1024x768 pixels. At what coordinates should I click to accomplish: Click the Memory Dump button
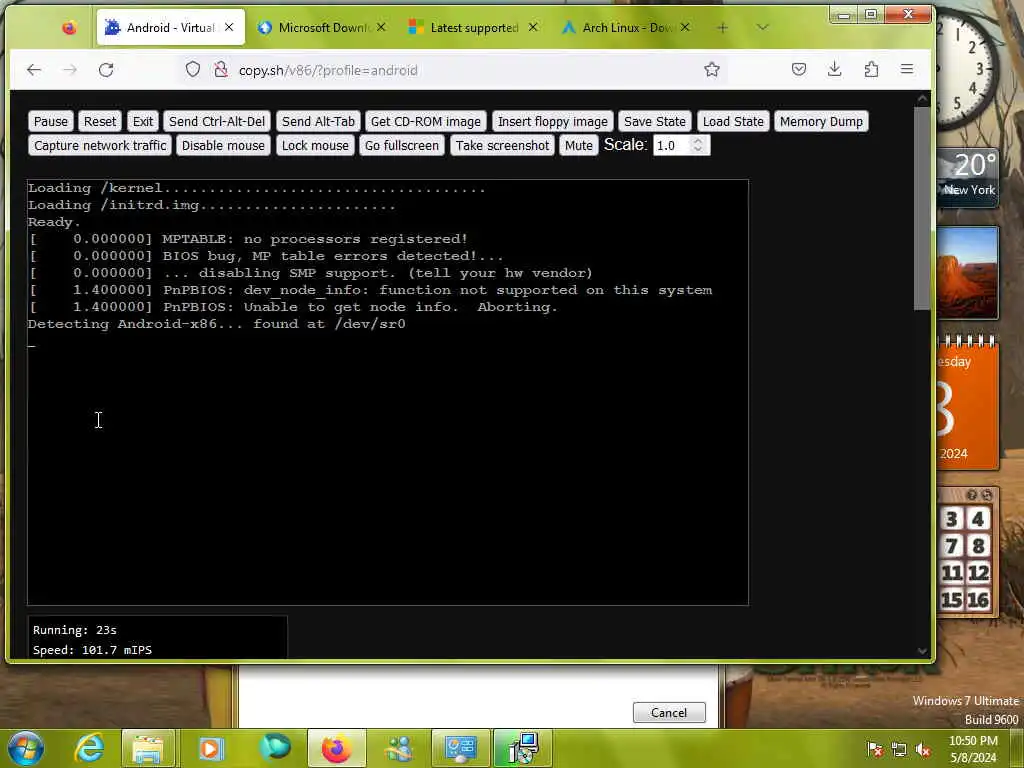pos(821,121)
